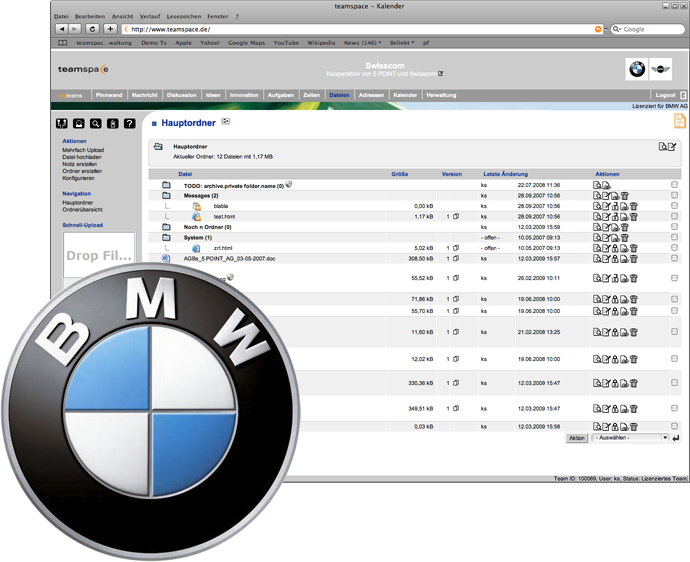Open the '- Auswählen -' action dropdown
The height and width of the screenshot is (562, 690).
tap(630, 438)
